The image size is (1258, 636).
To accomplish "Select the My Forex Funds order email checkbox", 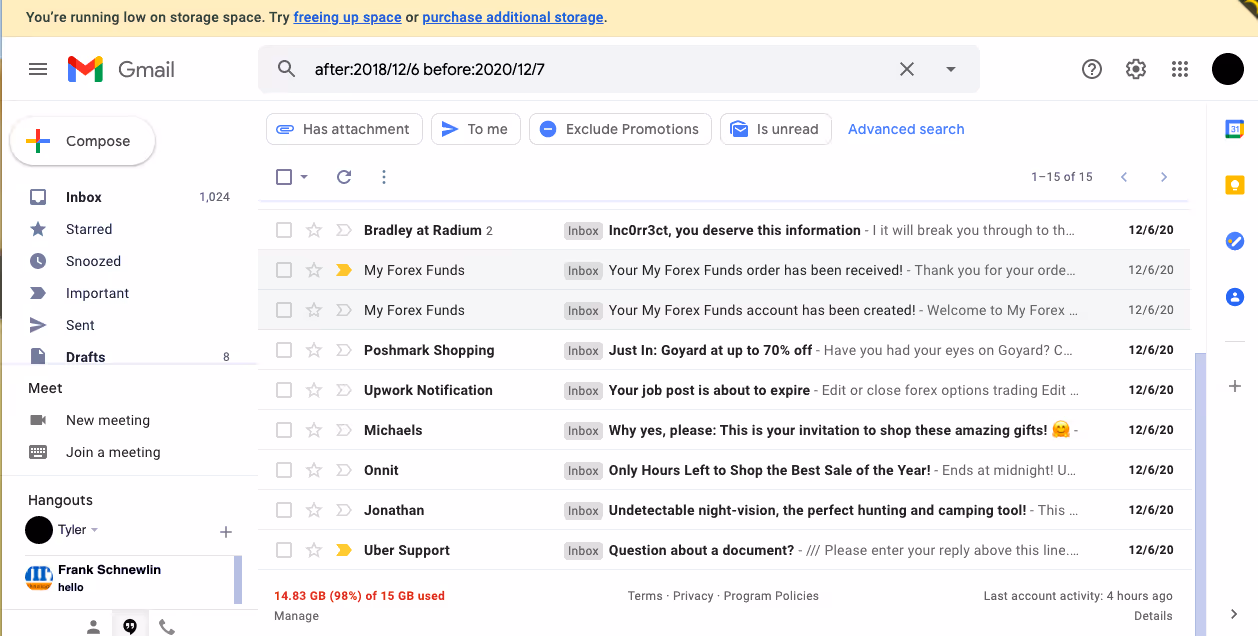I will 284,270.
